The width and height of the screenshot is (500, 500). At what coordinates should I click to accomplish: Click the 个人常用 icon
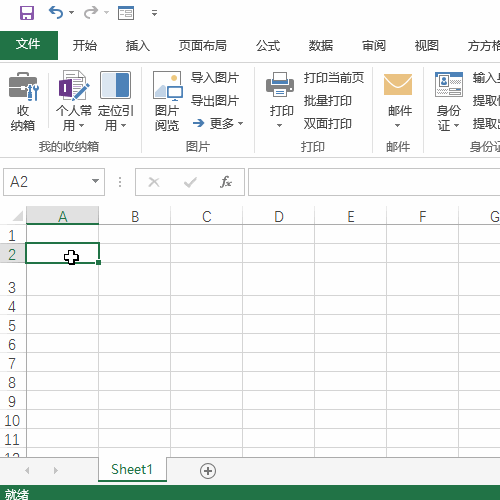(74, 85)
